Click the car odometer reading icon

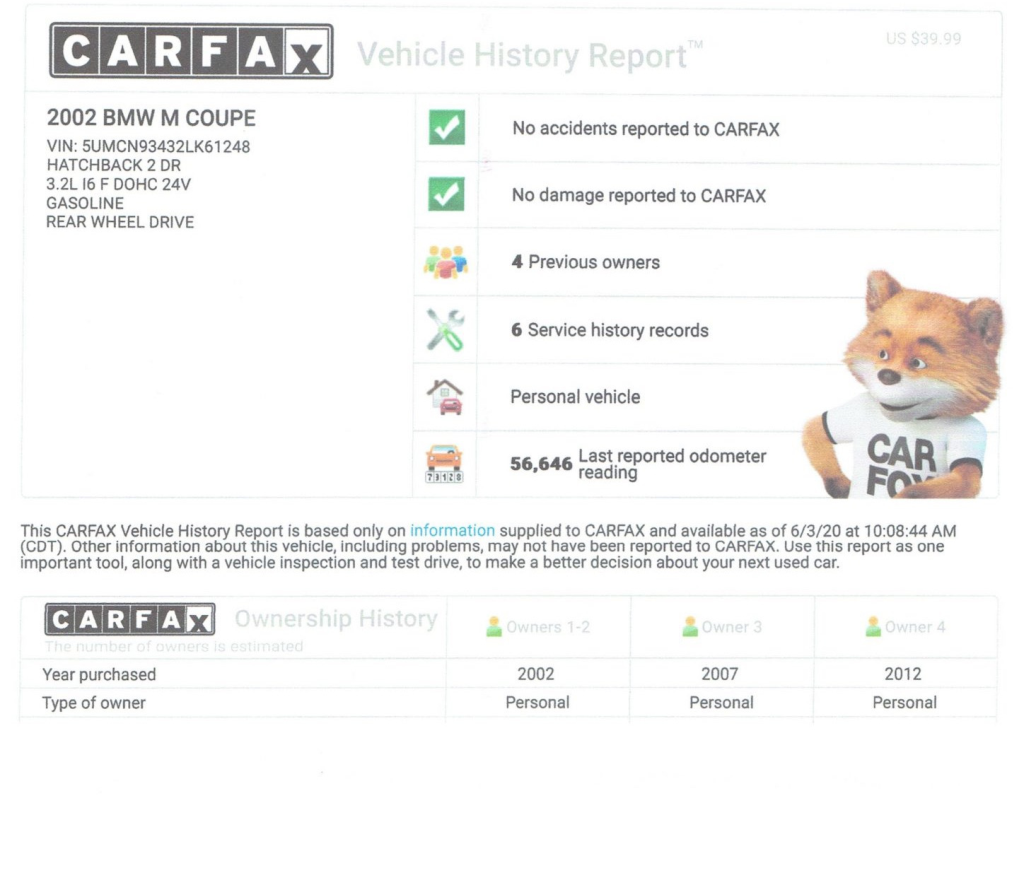pos(445,464)
